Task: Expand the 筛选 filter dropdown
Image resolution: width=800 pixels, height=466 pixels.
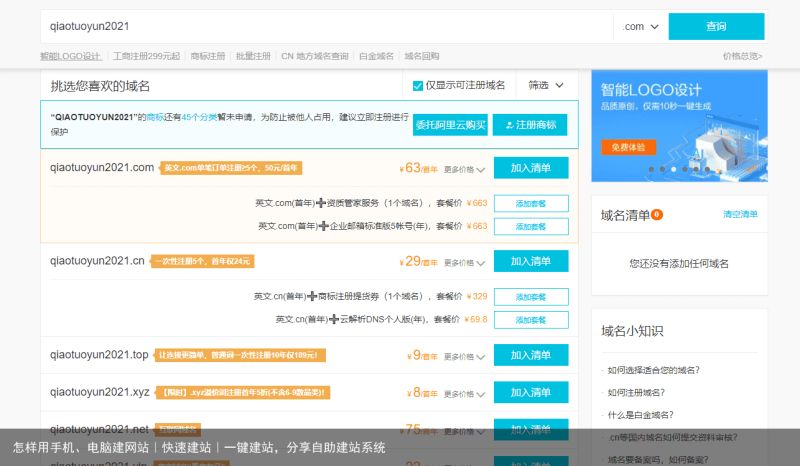Action: click(x=546, y=85)
